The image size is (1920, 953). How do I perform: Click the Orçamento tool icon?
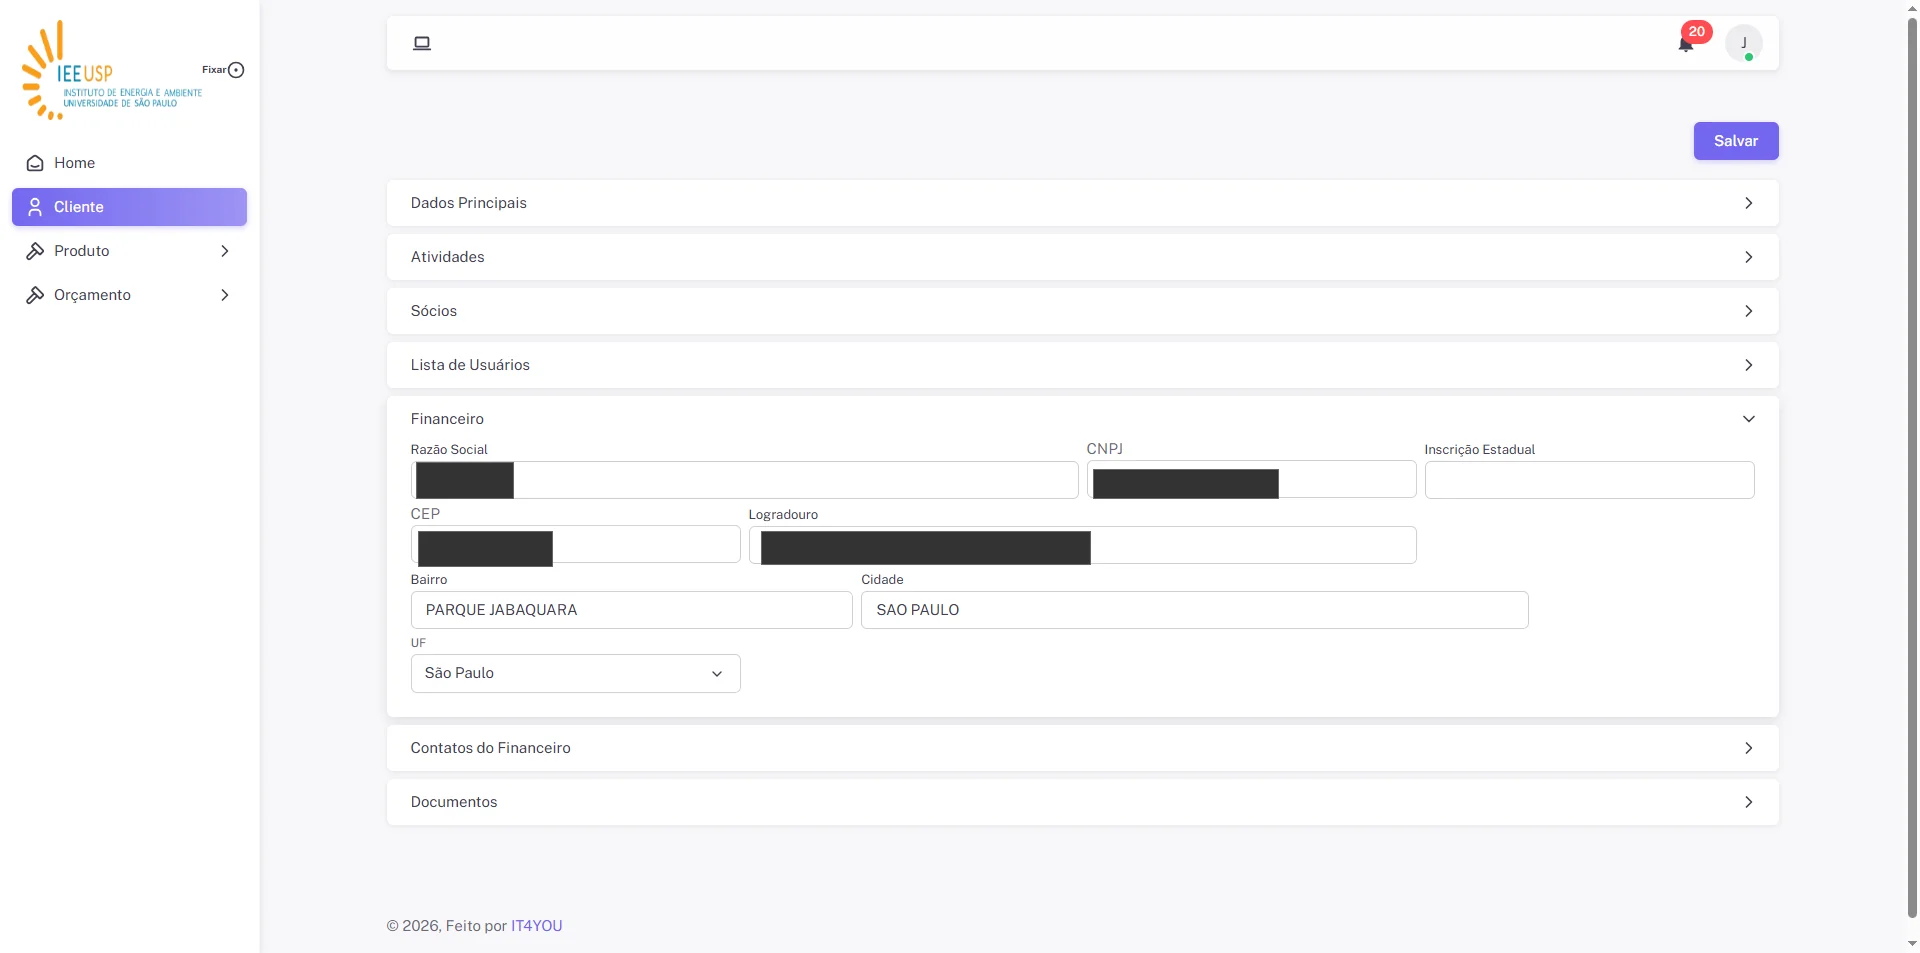click(35, 295)
